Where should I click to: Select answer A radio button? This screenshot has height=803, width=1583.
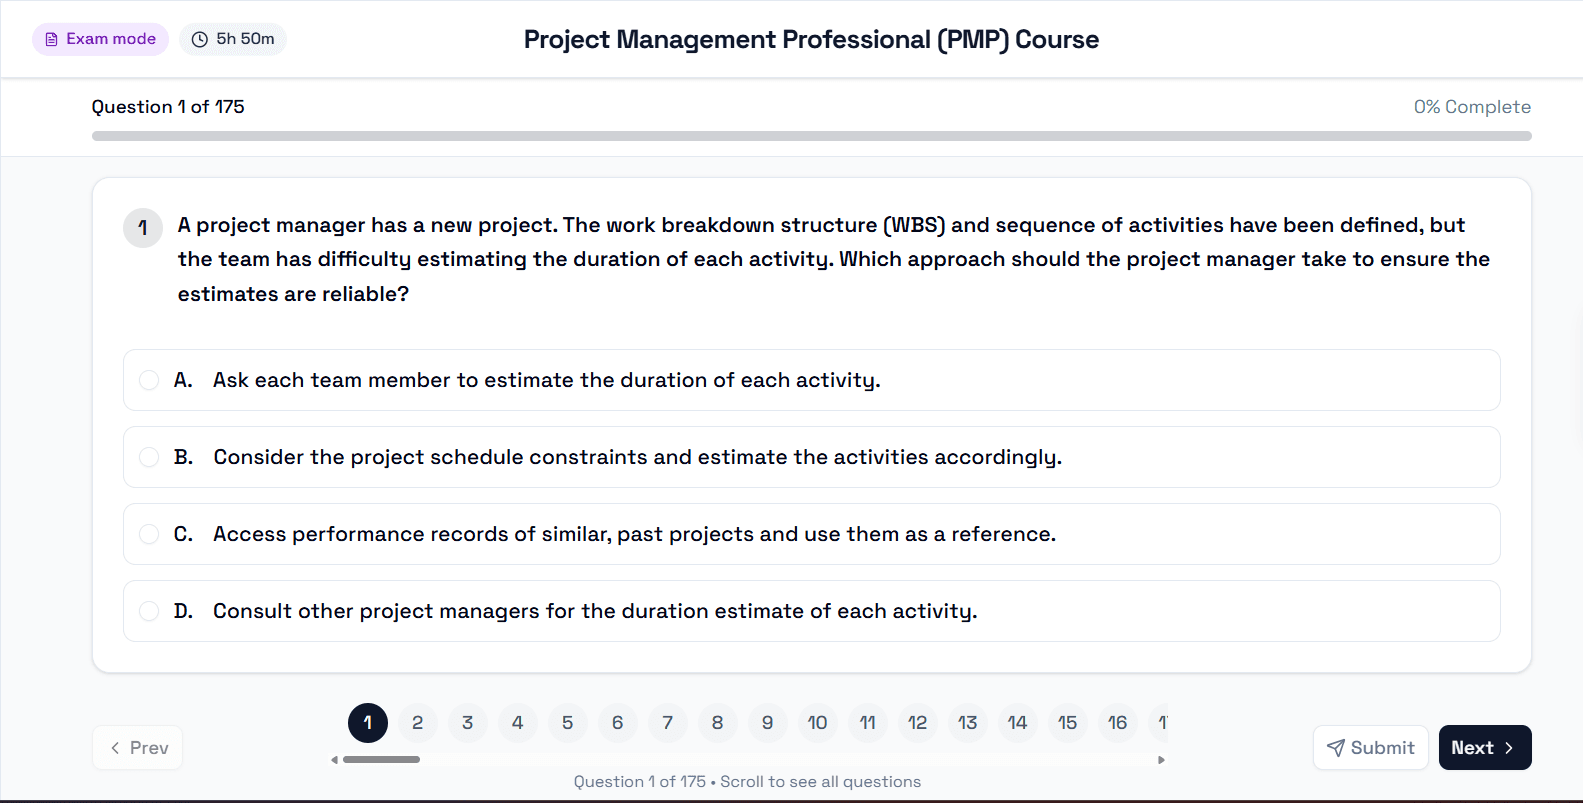149,380
